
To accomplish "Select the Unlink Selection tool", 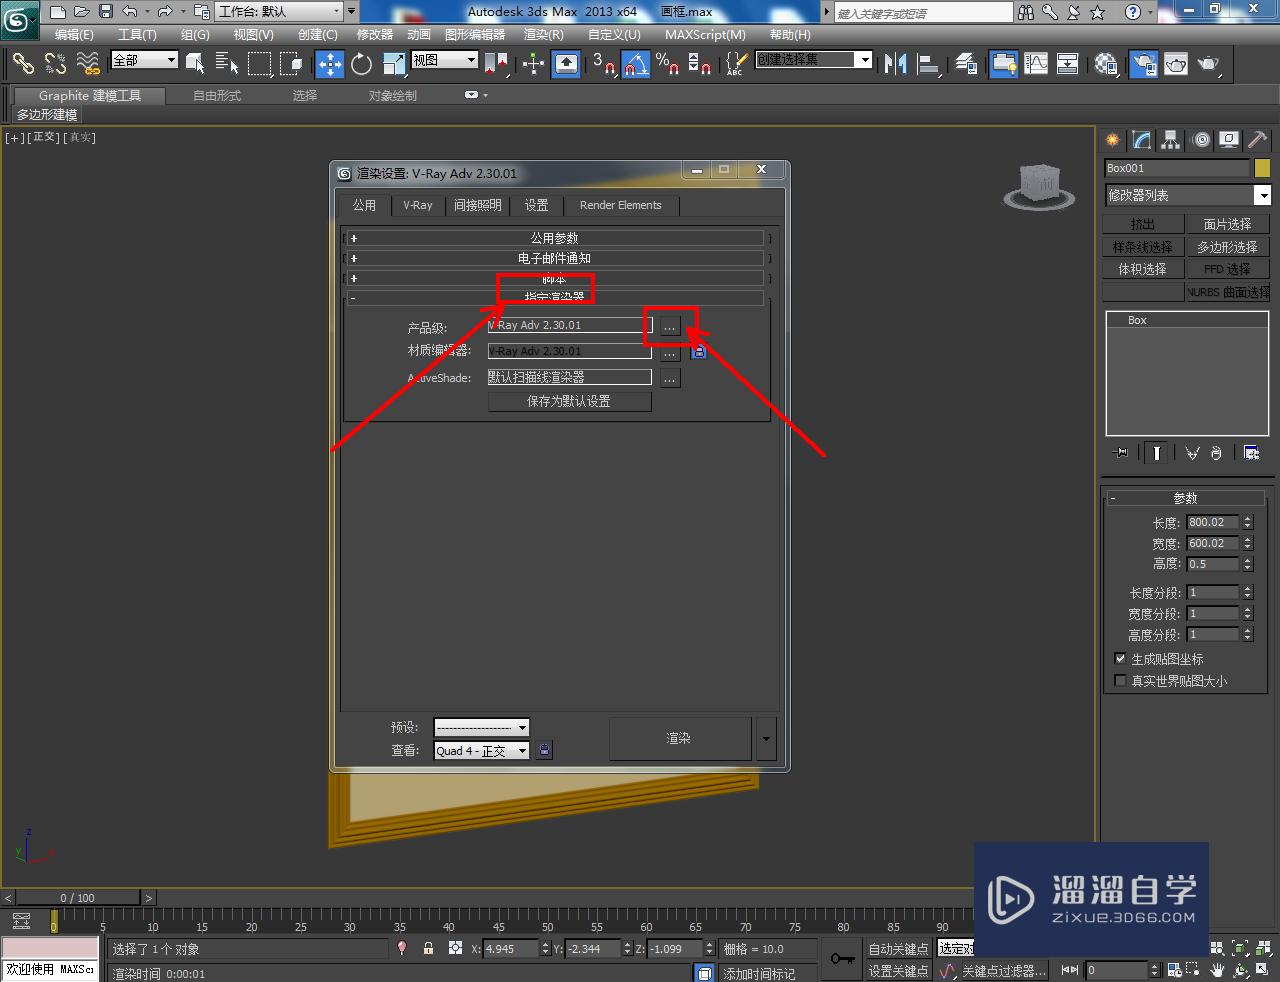I will (x=56, y=64).
